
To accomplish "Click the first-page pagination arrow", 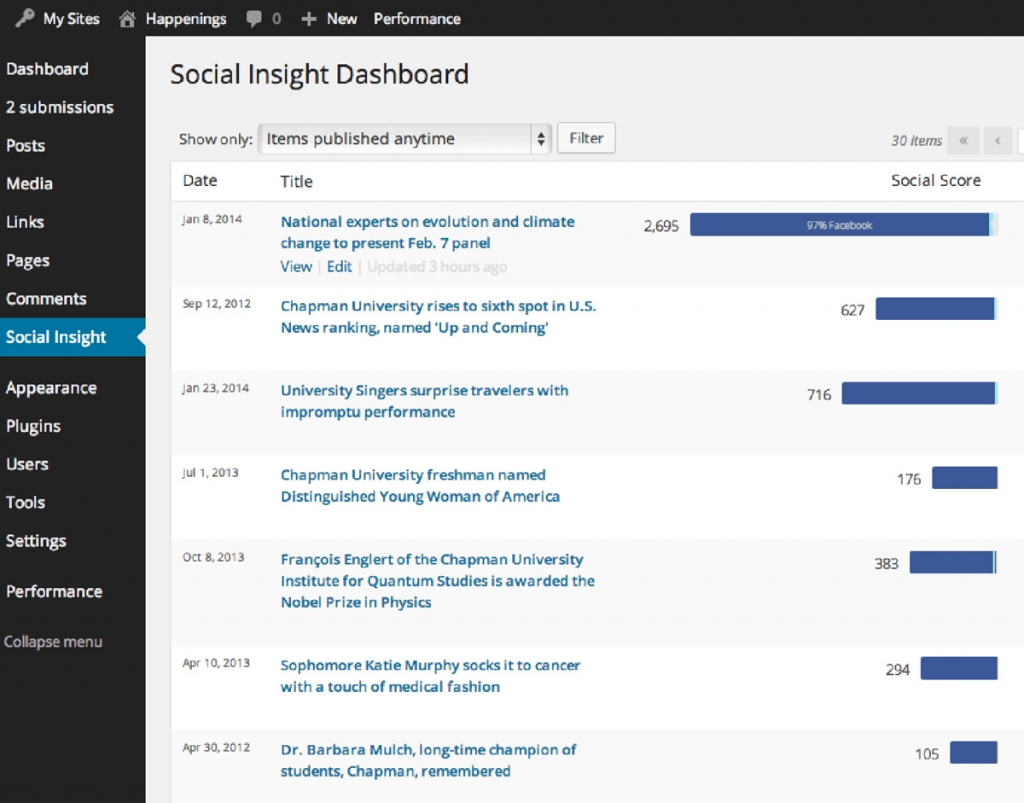I will (963, 141).
